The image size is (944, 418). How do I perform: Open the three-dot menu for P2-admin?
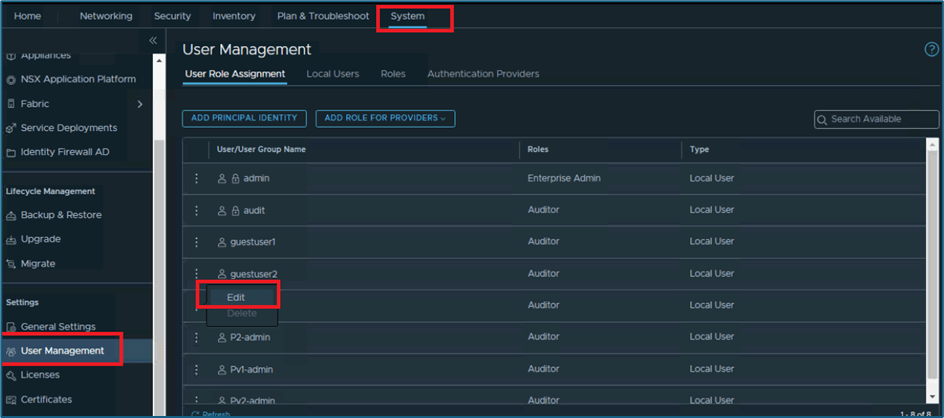[196, 337]
